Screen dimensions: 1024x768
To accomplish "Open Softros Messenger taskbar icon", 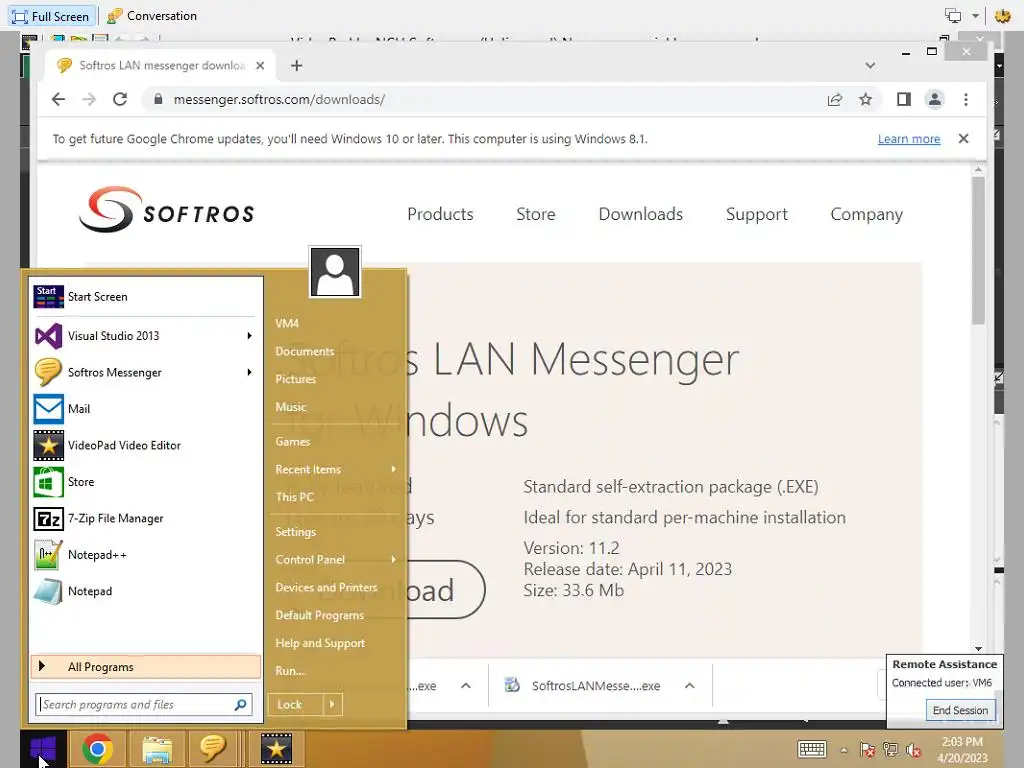I will click(x=212, y=748).
